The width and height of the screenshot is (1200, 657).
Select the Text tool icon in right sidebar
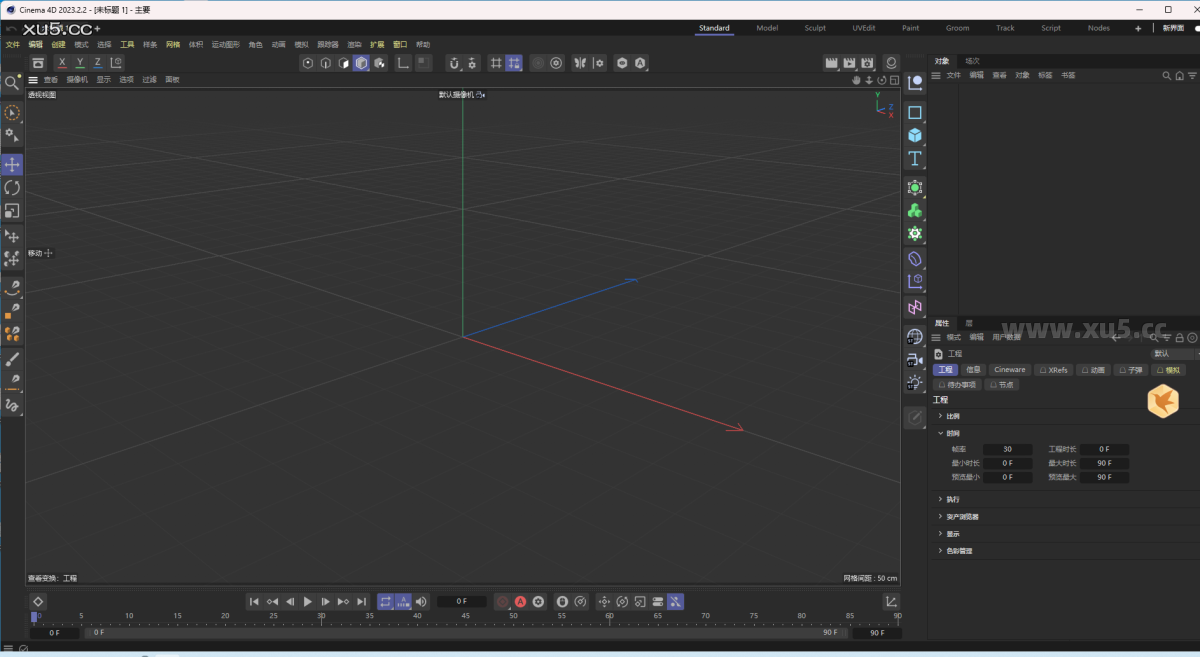pyautogui.click(x=914, y=158)
